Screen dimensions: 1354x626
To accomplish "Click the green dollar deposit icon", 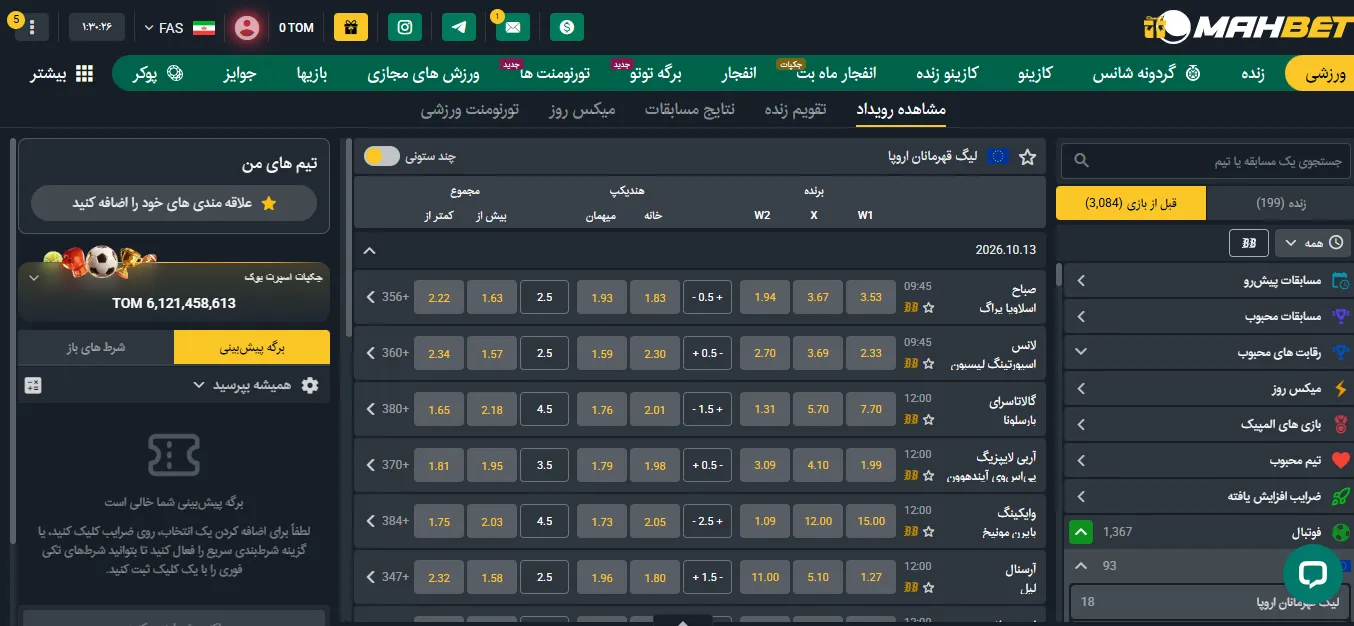I will point(567,27).
